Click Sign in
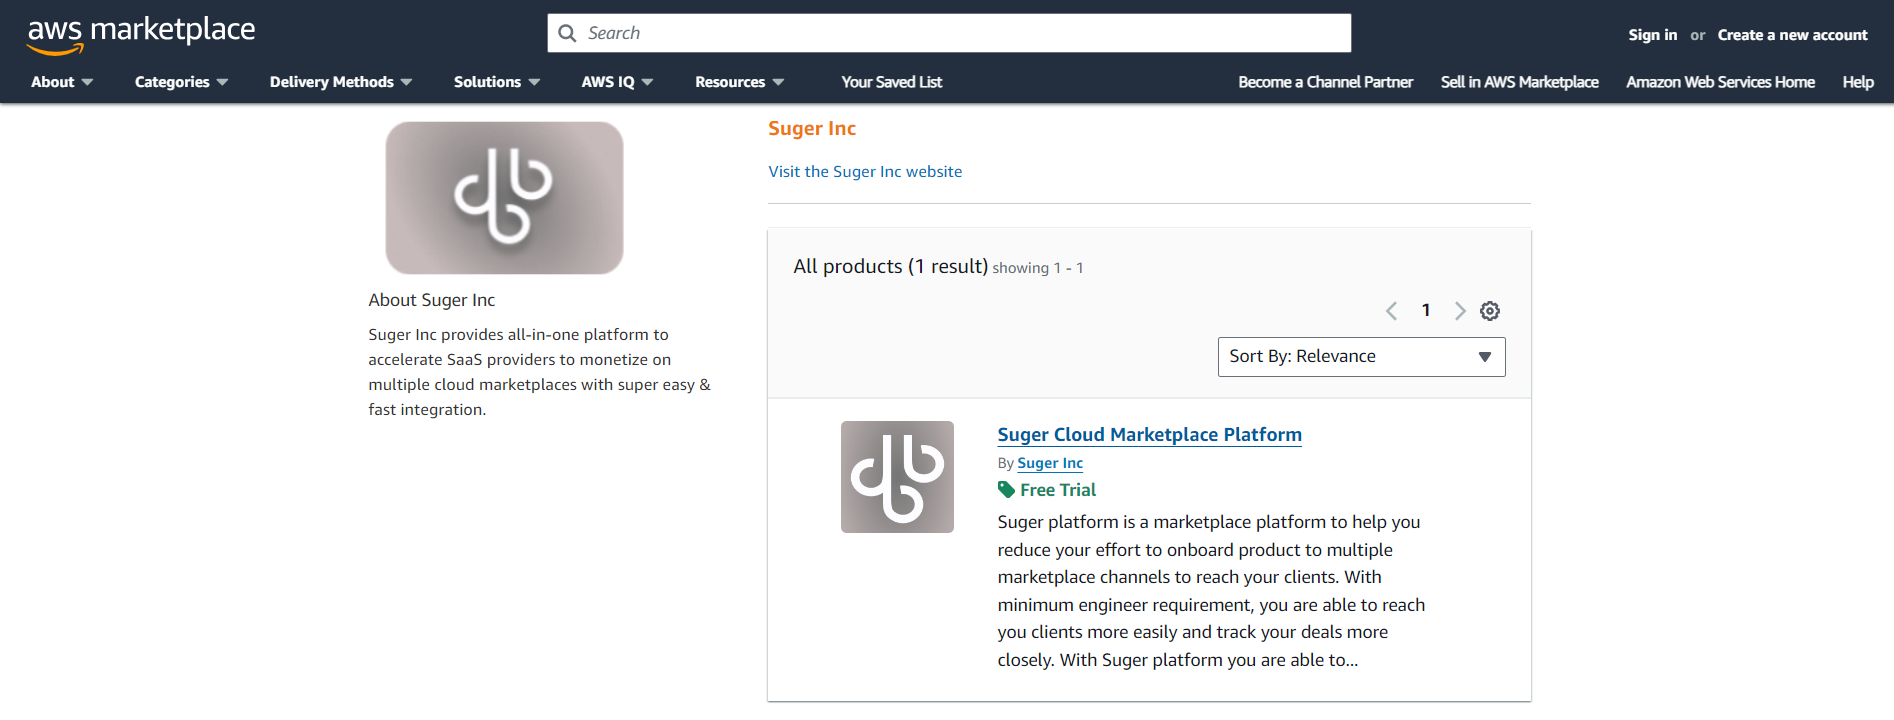The height and width of the screenshot is (720, 1894). tap(1652, 35)
